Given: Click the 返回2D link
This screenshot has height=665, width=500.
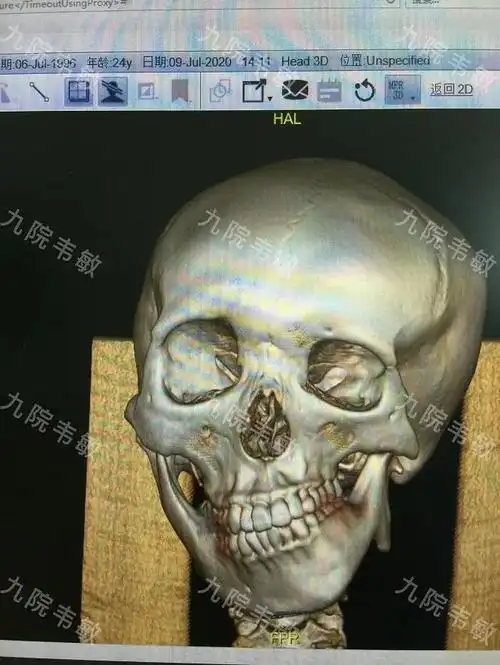Looking at the screenshot, I should [451, 89].
